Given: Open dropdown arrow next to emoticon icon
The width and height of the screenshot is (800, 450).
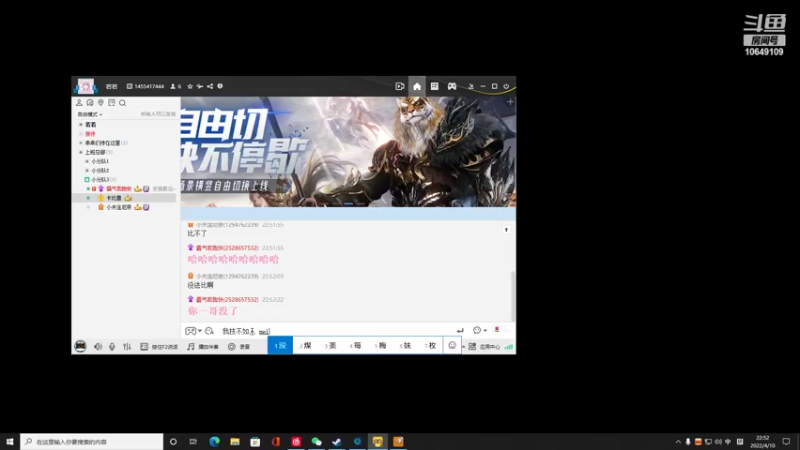Looking at the screenshot, I should point(199,331).
